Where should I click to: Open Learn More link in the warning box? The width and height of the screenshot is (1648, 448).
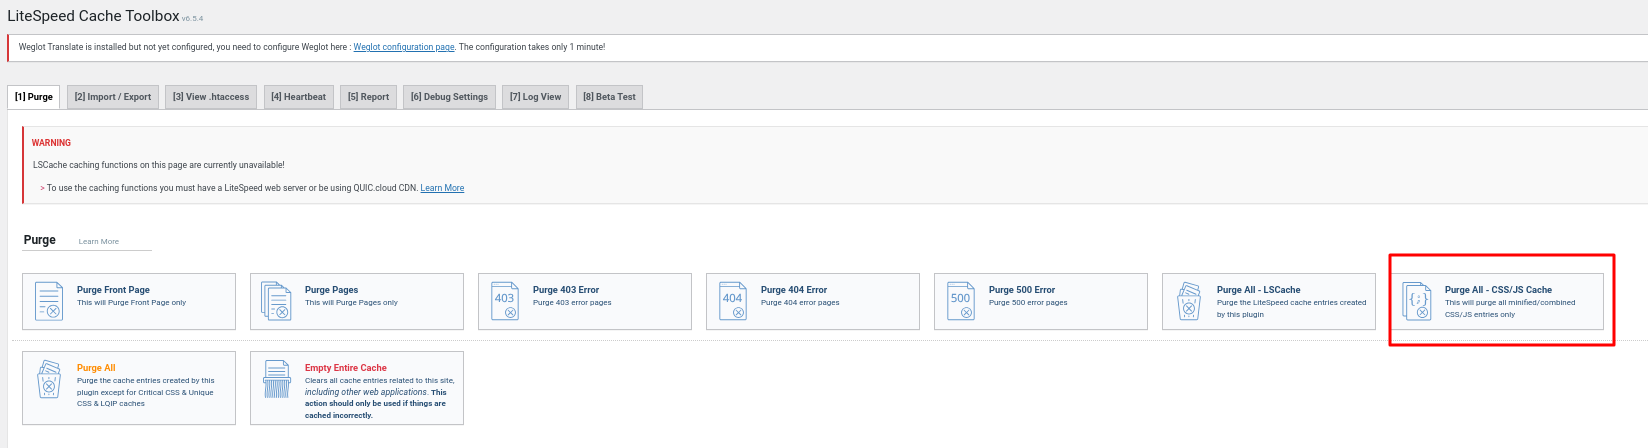(x=442, y=188)
